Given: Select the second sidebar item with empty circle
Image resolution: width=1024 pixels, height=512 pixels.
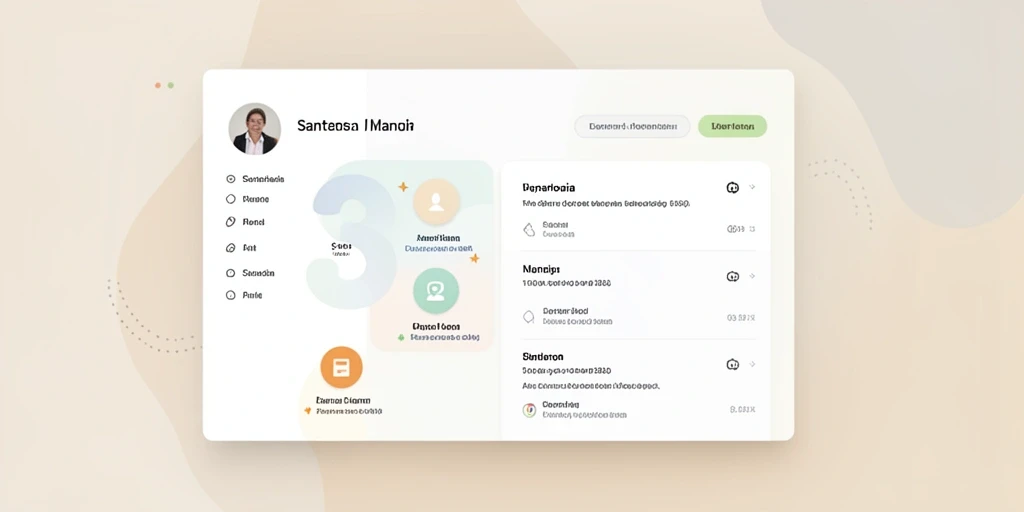Looking at the screenshot, I should pyautogui.click(x=248, y=199).
